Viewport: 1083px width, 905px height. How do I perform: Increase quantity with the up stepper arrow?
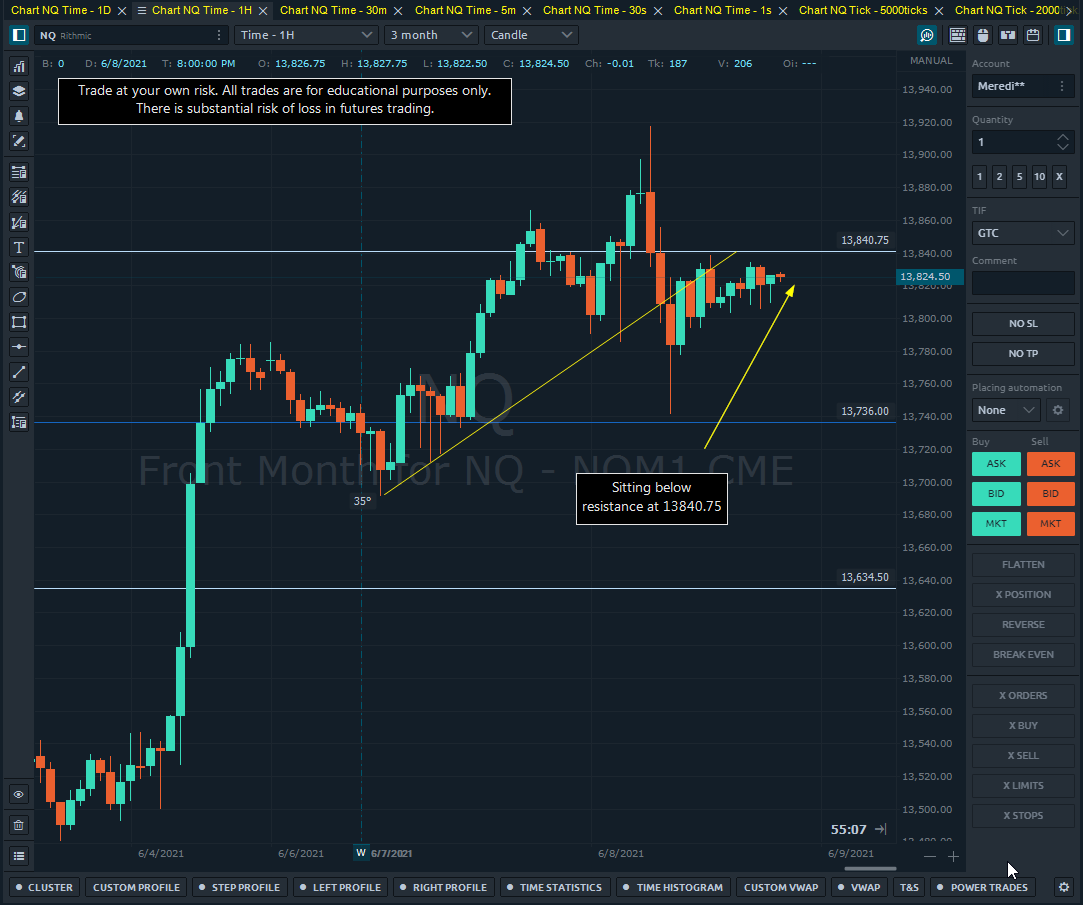pyautogui.click(x=1063, y=137)
